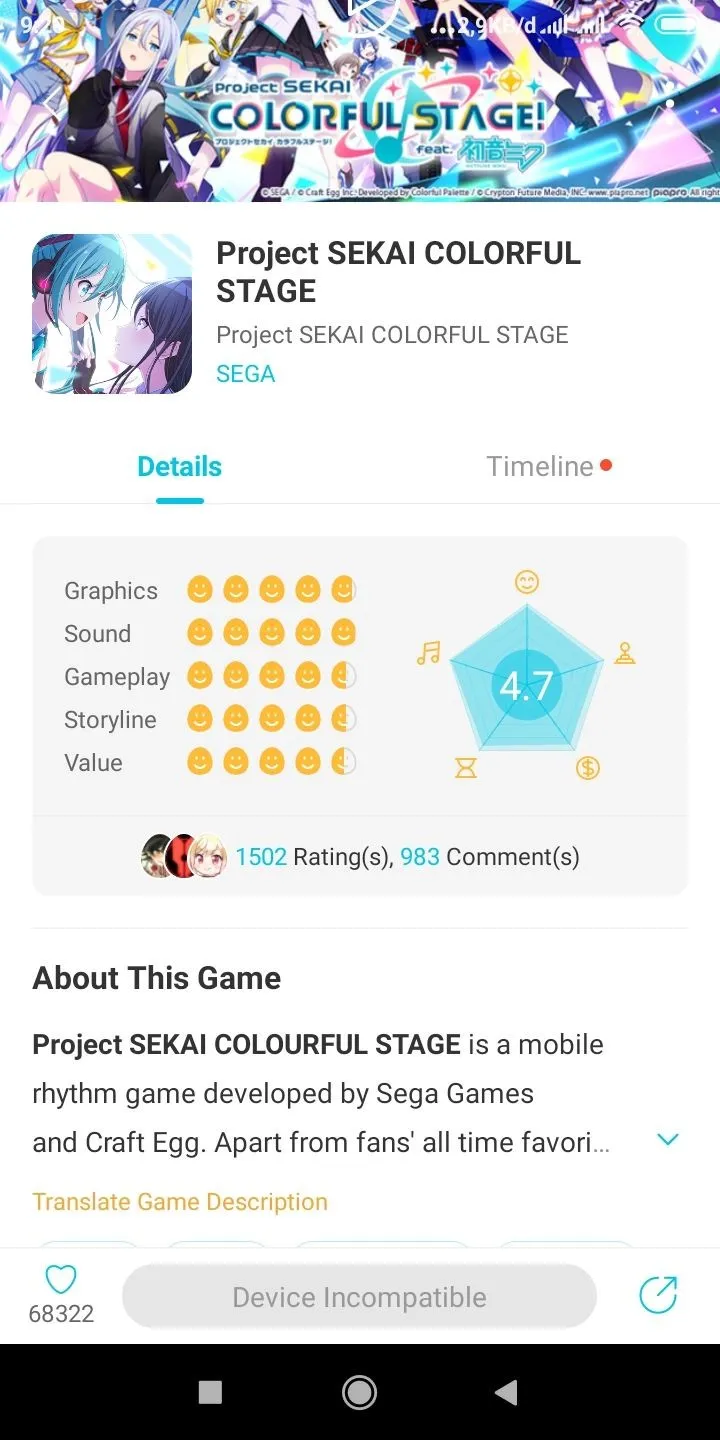Click the chess pawn gameplay icon

click(x=625, y=654)
